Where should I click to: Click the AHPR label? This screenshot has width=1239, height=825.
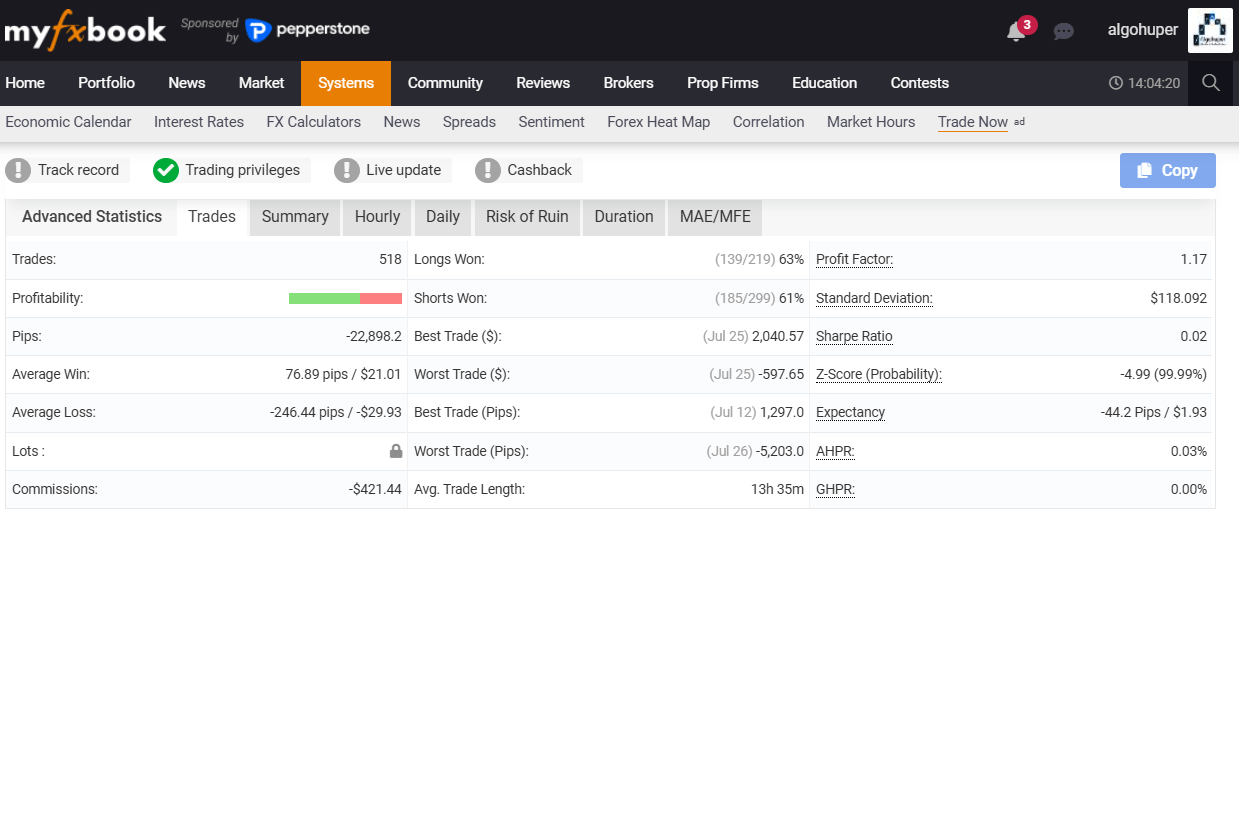tap(835, 451)
